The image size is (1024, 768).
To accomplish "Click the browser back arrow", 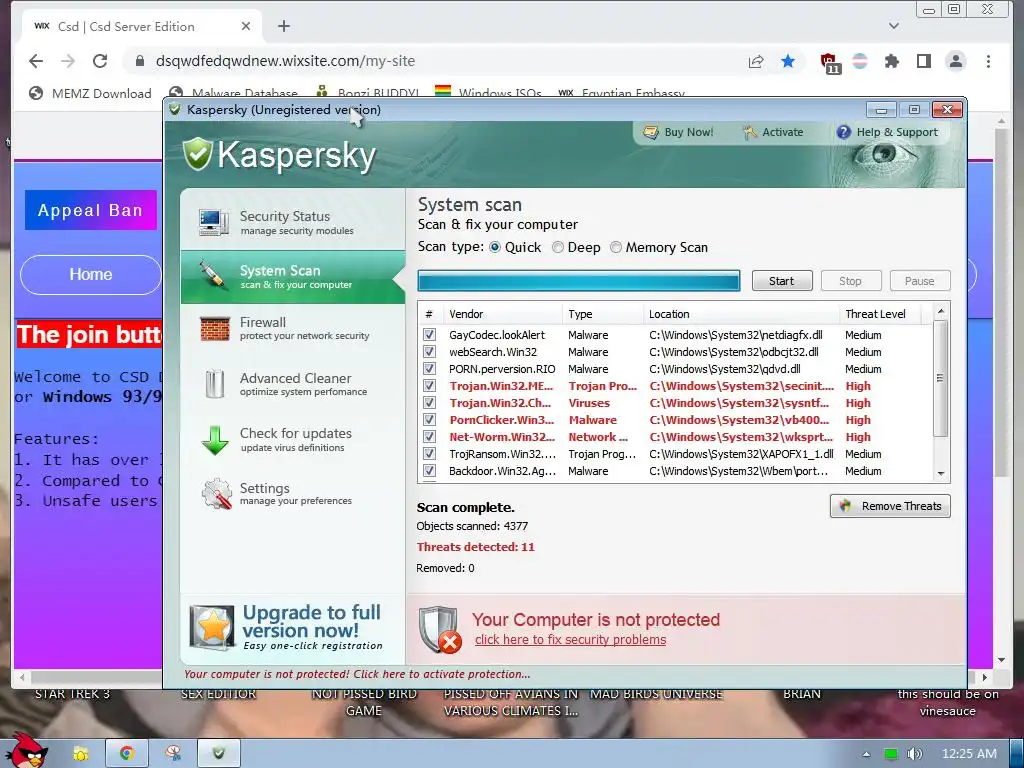I will point(36,61).
